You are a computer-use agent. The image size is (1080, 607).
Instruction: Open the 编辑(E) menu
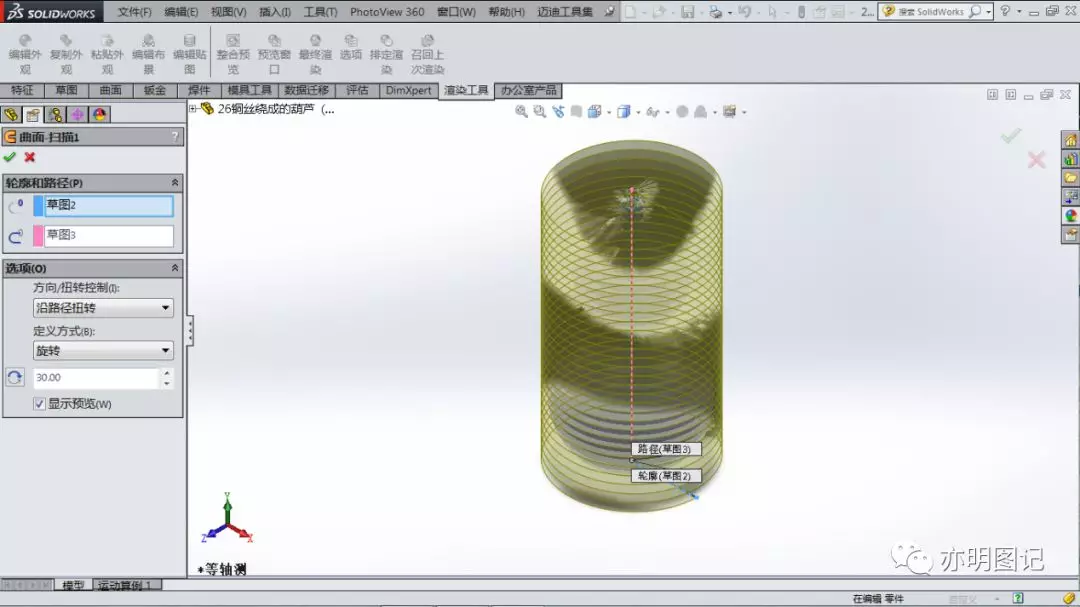click(x=181, y=12)
